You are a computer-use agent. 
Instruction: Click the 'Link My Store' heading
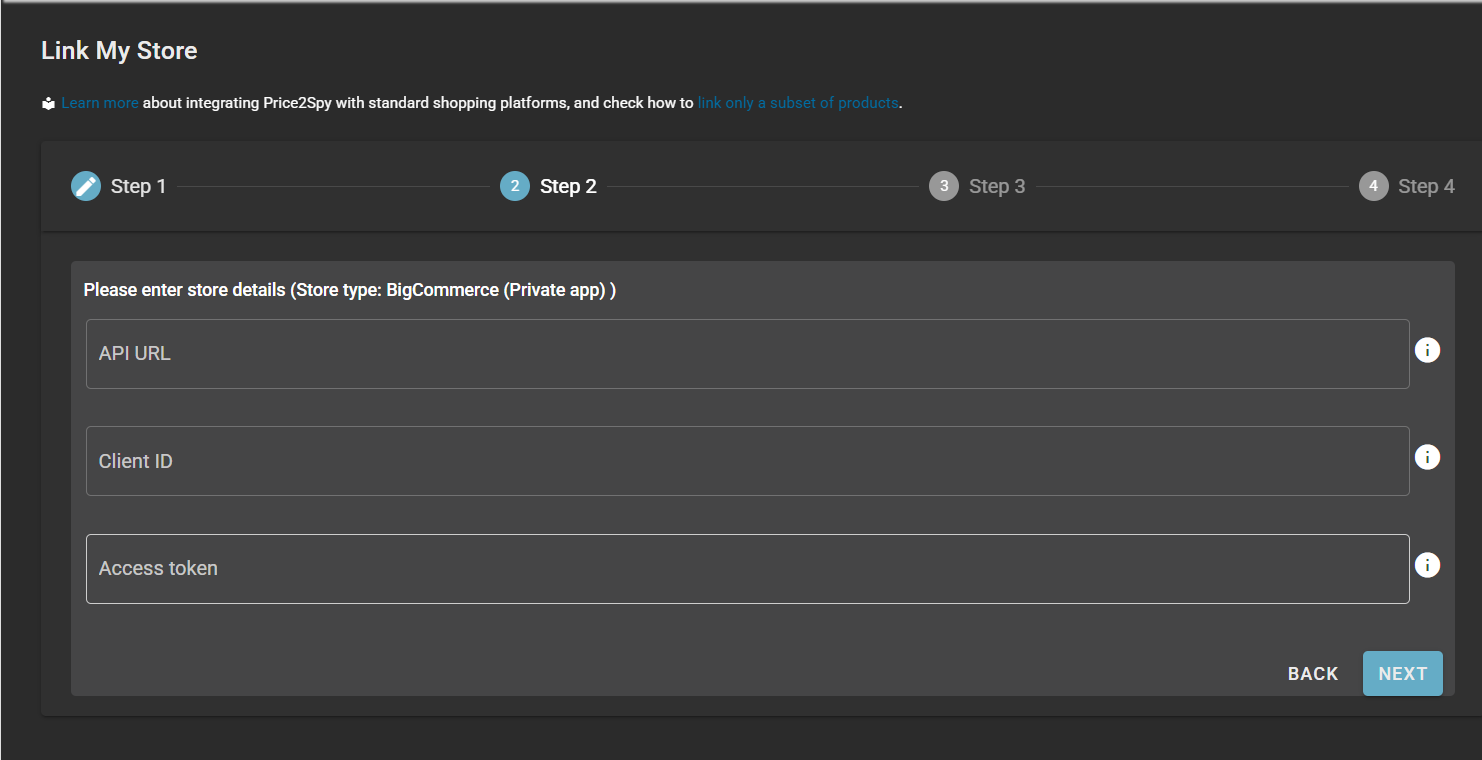pos(119,51)
